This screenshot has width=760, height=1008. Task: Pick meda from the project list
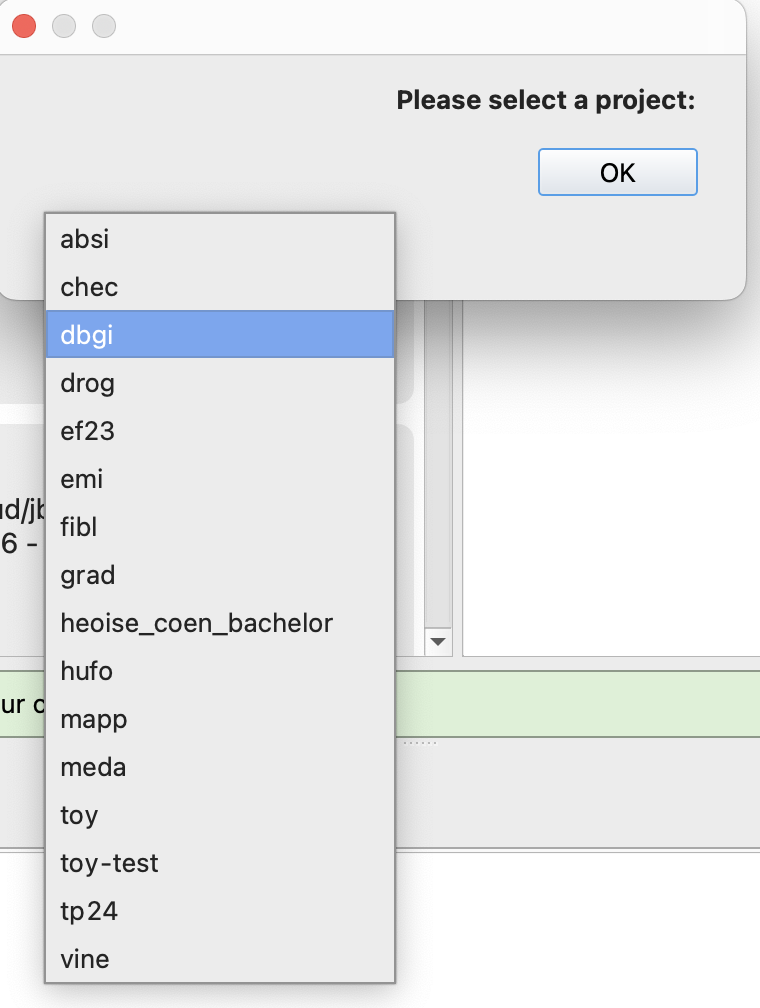tap(220, 767)
